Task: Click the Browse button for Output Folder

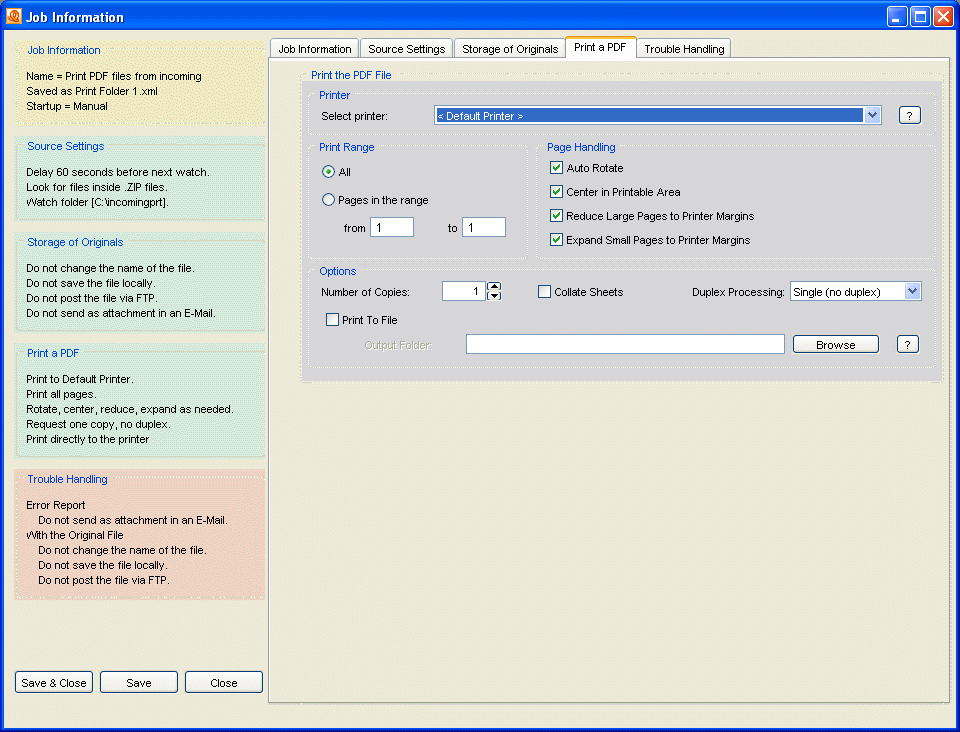Action: click(835, 343)
